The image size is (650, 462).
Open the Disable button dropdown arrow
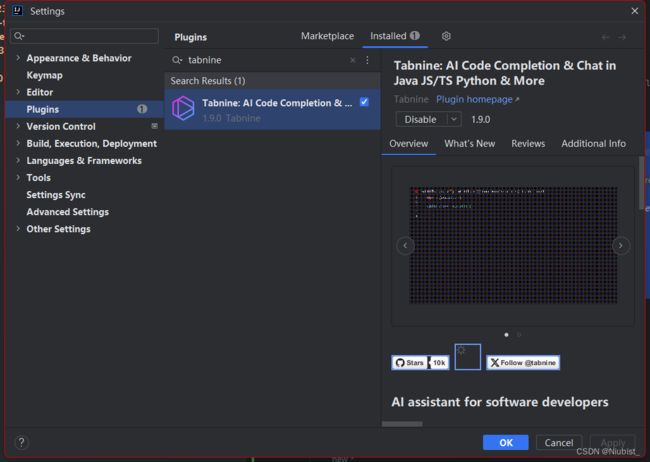454,119
